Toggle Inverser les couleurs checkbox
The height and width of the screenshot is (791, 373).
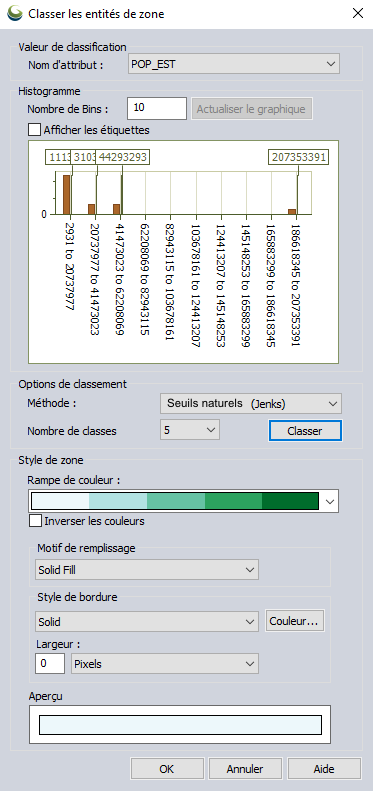coord(35,521)
